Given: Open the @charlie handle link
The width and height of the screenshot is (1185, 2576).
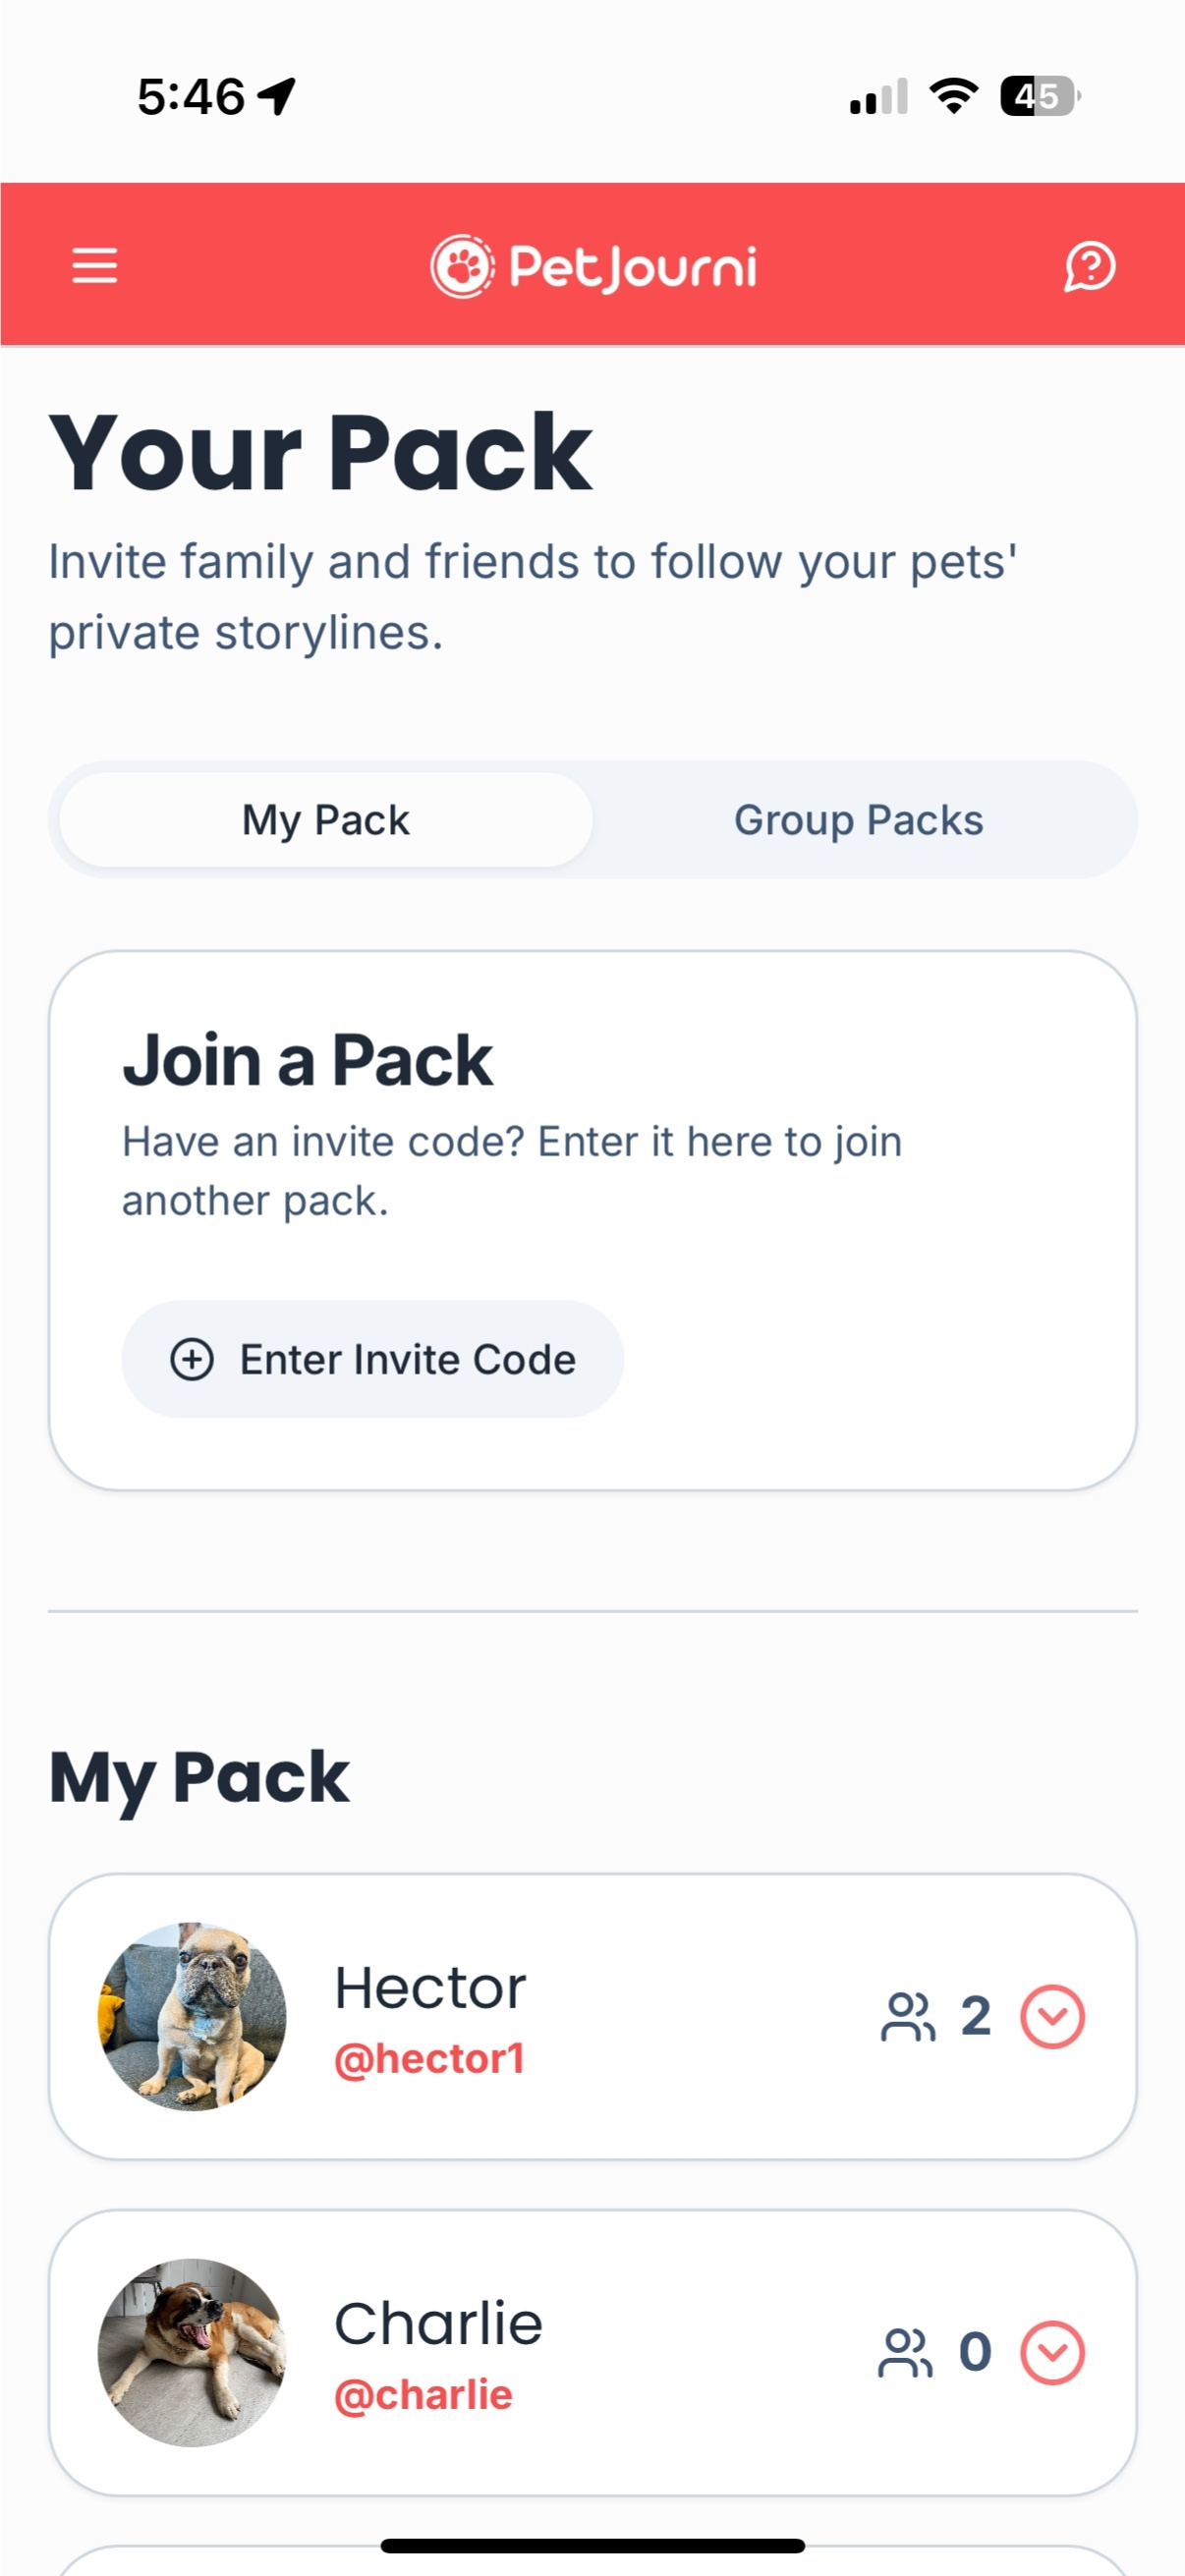Looking at the screenshot, I should [x=423, y=2395].
